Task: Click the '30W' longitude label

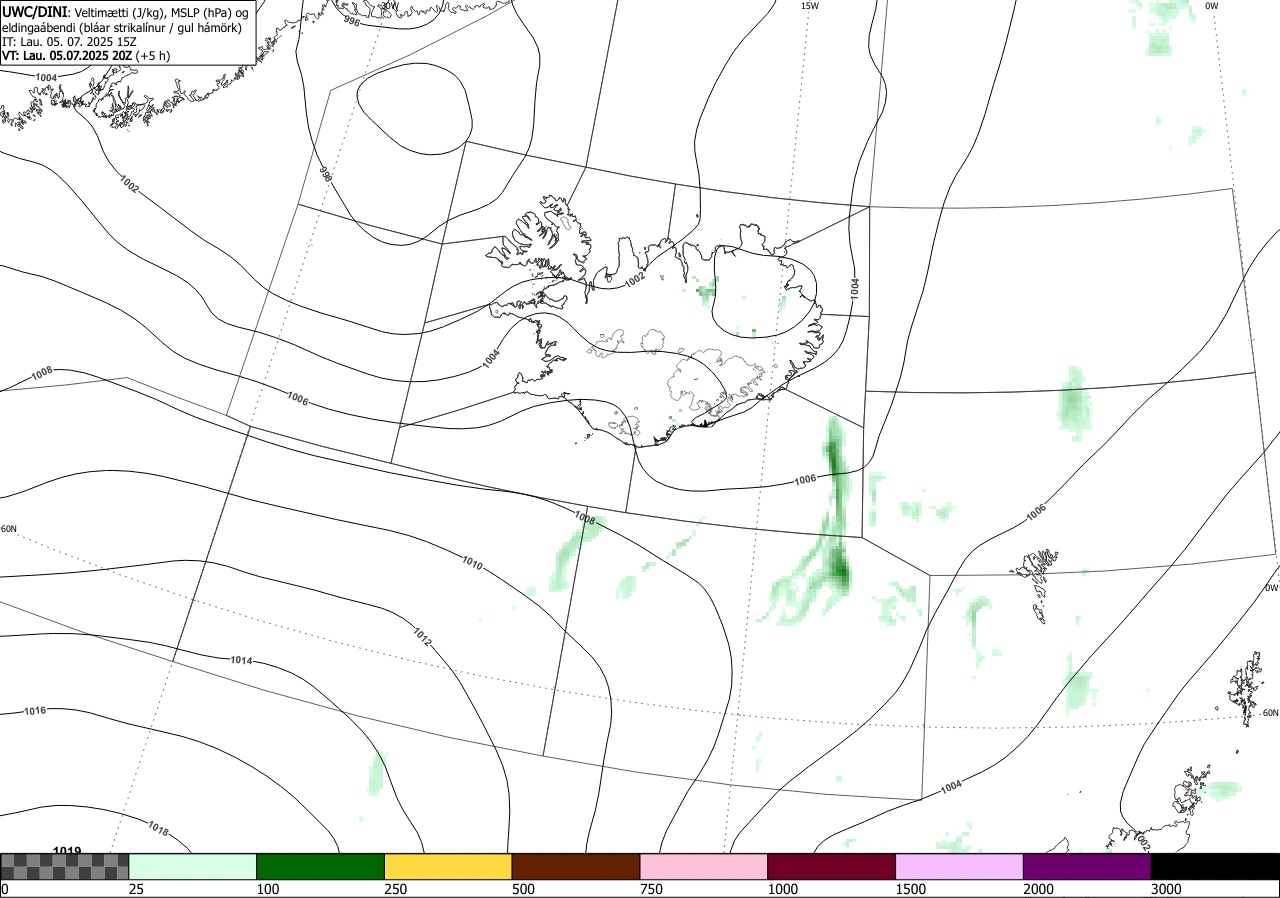Action: (x=389, y=5)
